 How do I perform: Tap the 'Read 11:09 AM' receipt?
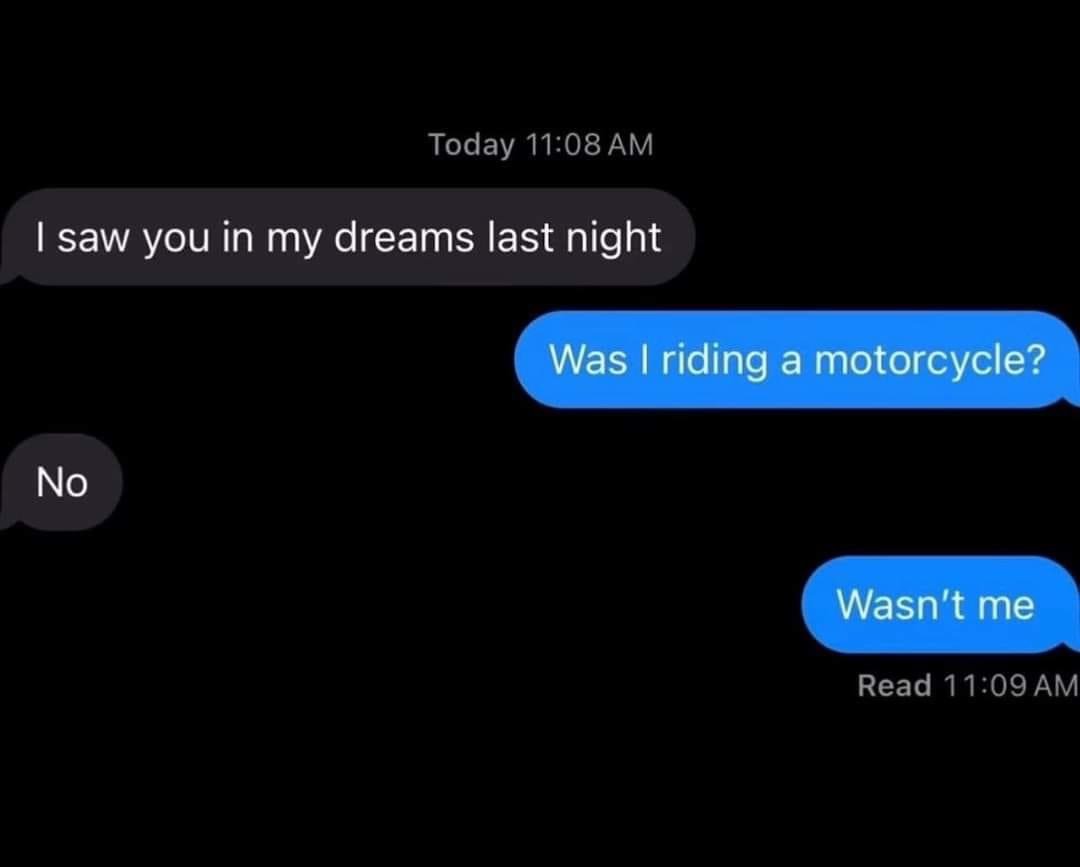click(x=967, y=685)
